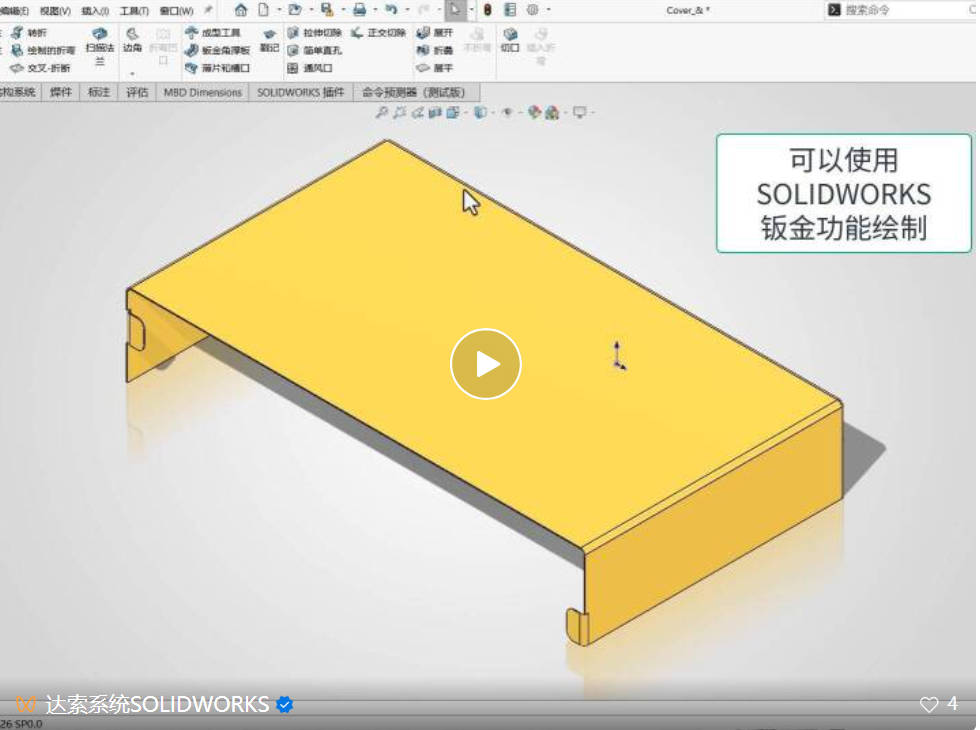This screenshot has width=980, height=730.
Task: Switch to the SOLIDWORKS 插件 tab
Action: click(301, 92)
